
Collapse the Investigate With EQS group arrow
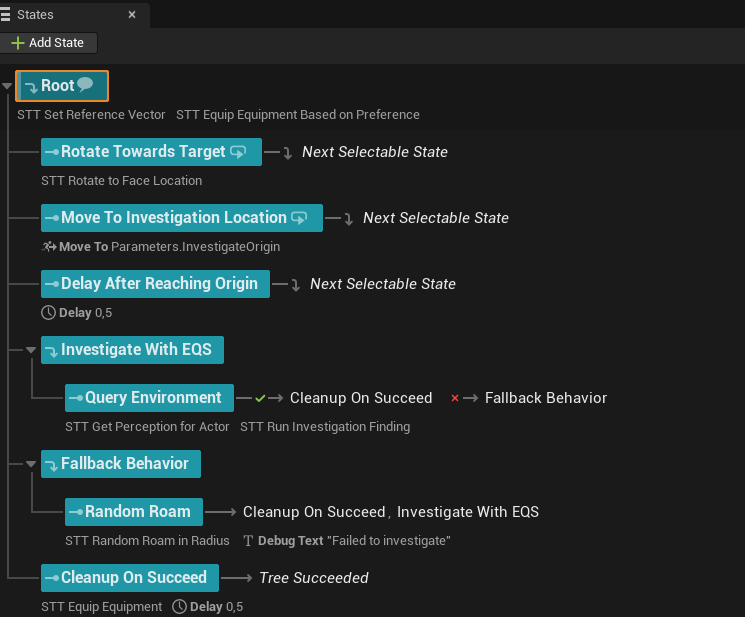(x=31, y=350)
